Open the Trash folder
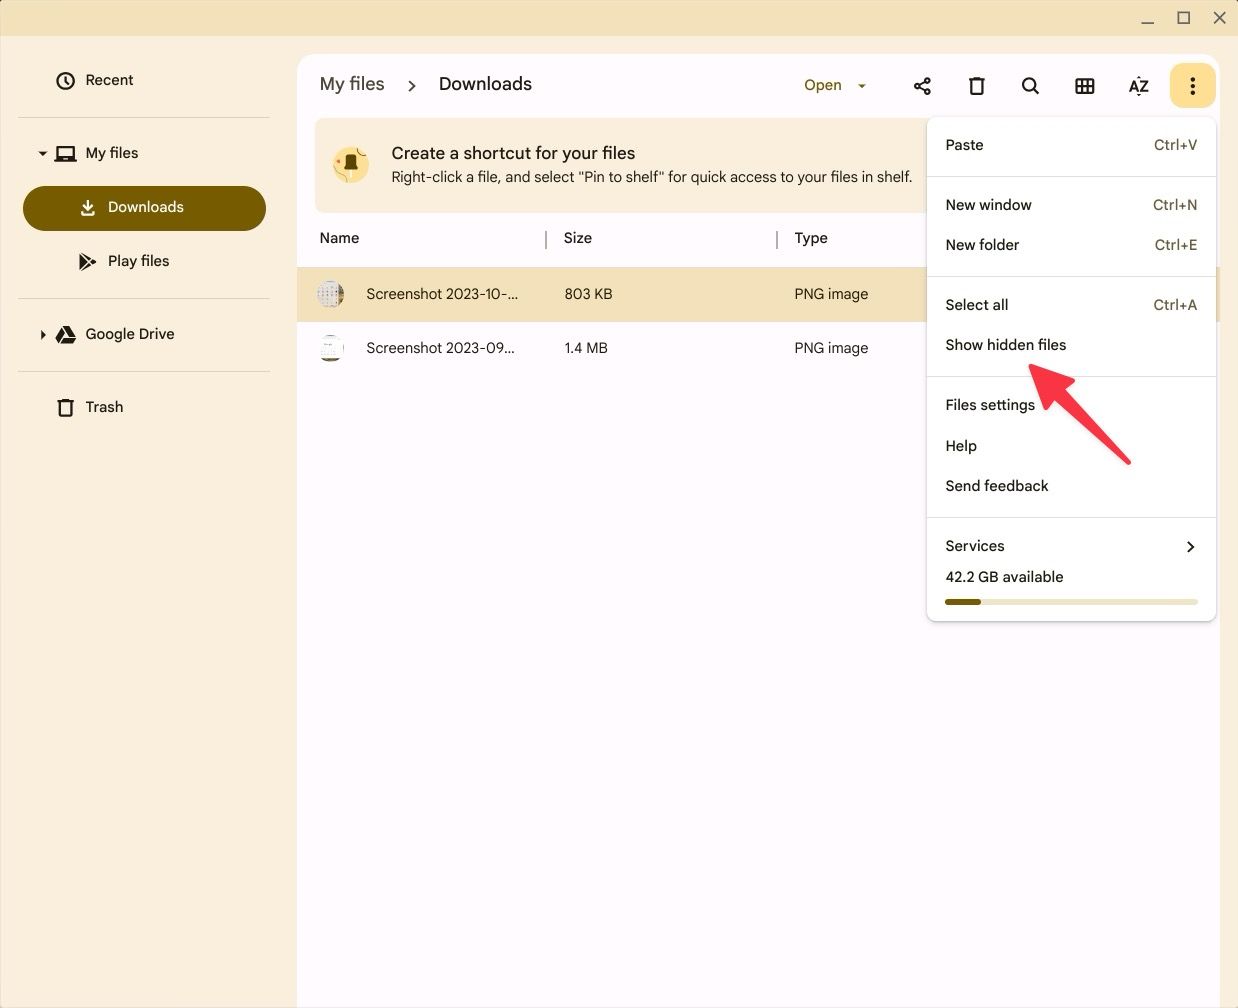 (x=104, y=407)
